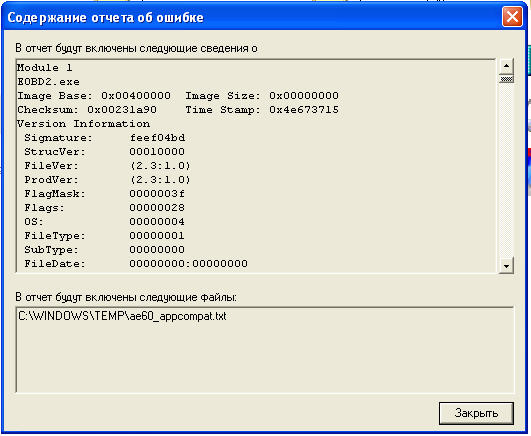
Task: Select the Checksum value 0x00231a90
Action: [122, 110]
